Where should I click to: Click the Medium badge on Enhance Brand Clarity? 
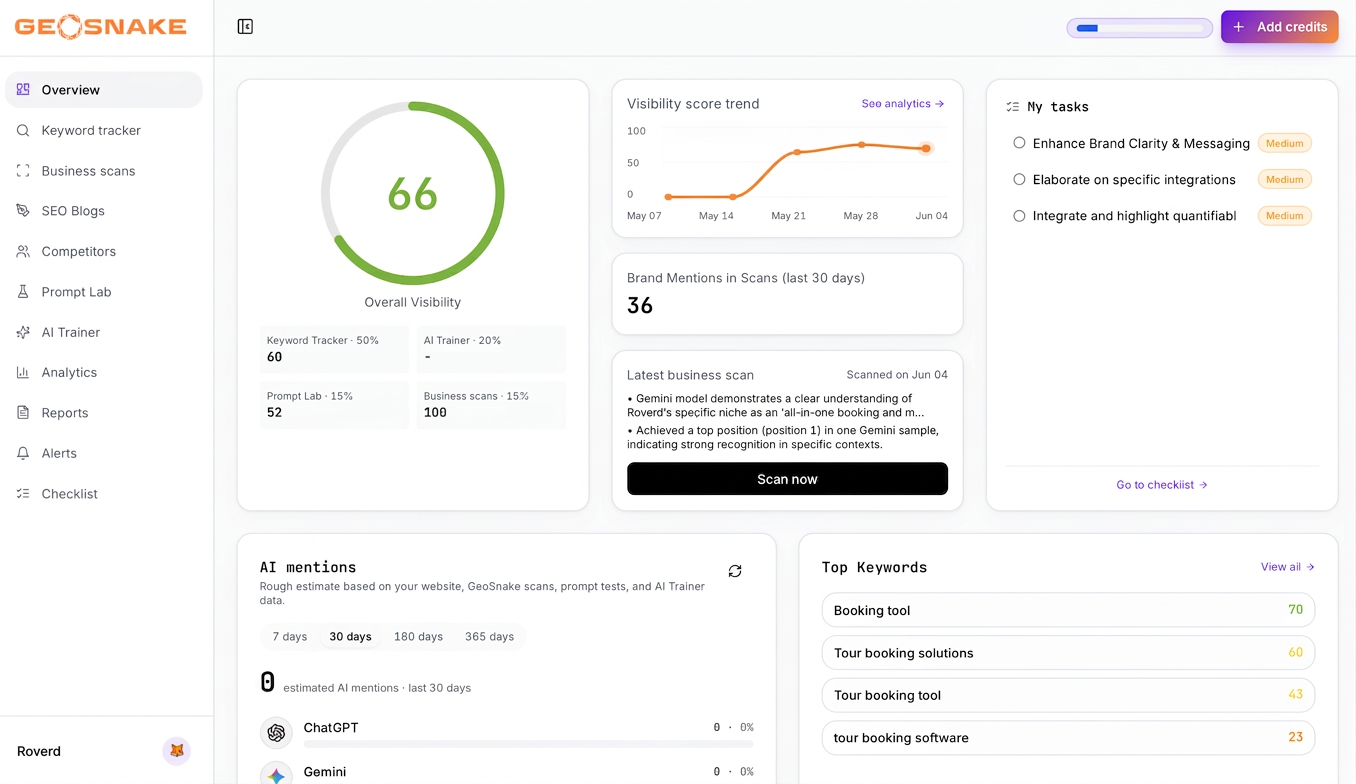pos(1285,143)
